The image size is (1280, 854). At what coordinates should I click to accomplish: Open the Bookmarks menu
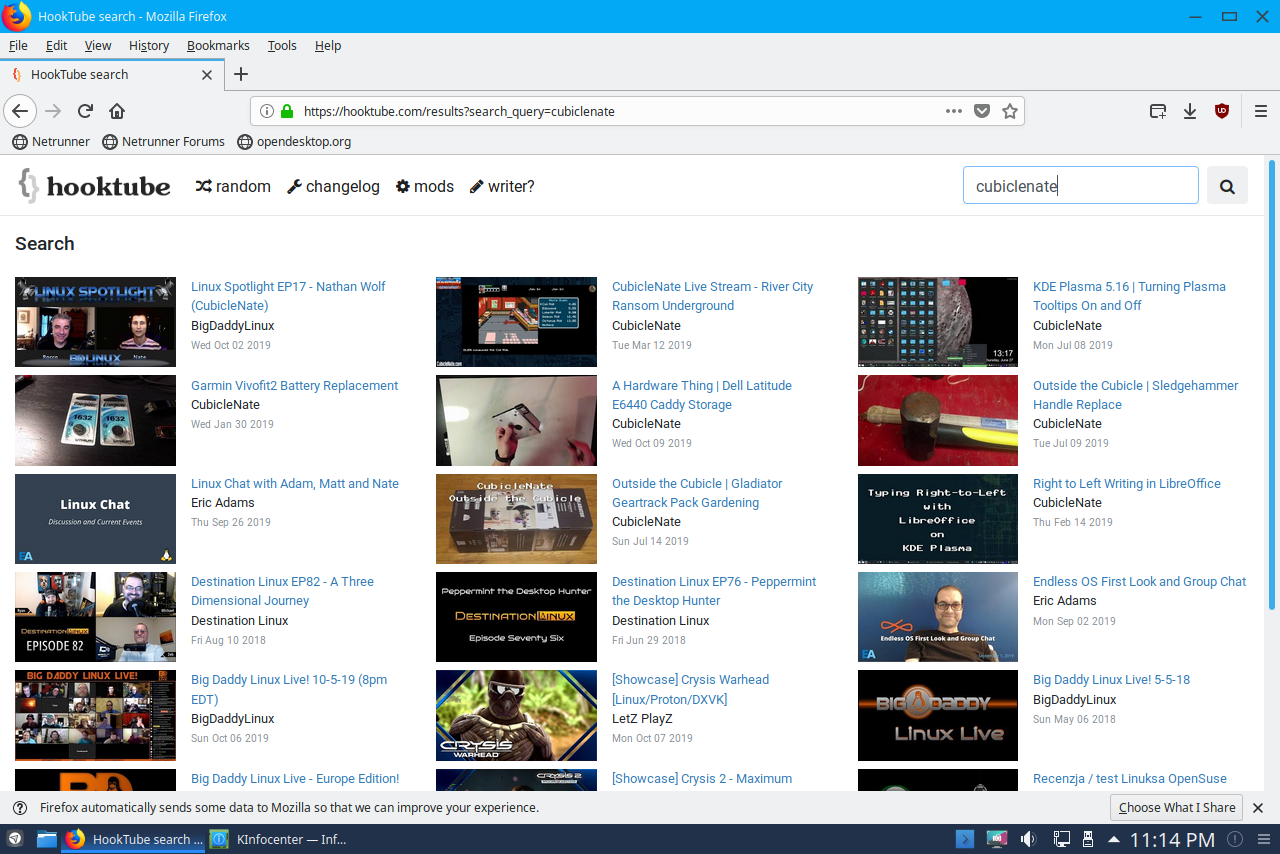pyautogui.click(x=217, y=45)
